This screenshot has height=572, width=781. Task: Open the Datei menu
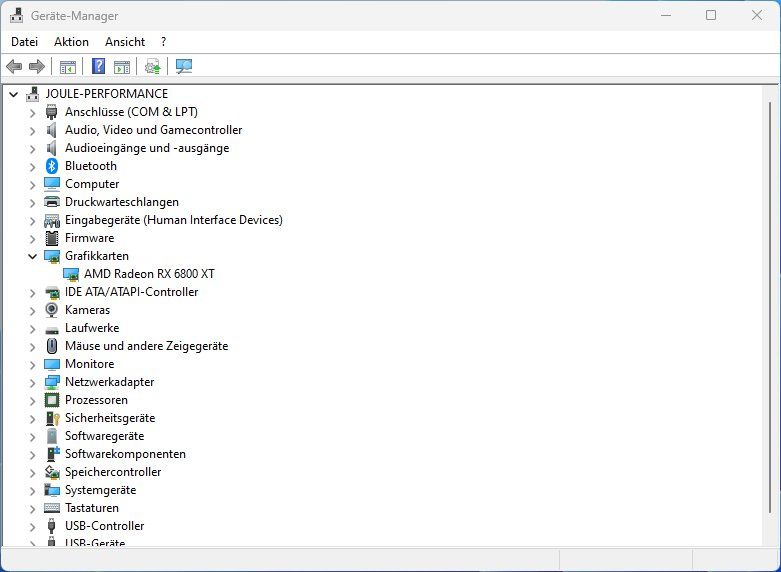pos(24,42)
